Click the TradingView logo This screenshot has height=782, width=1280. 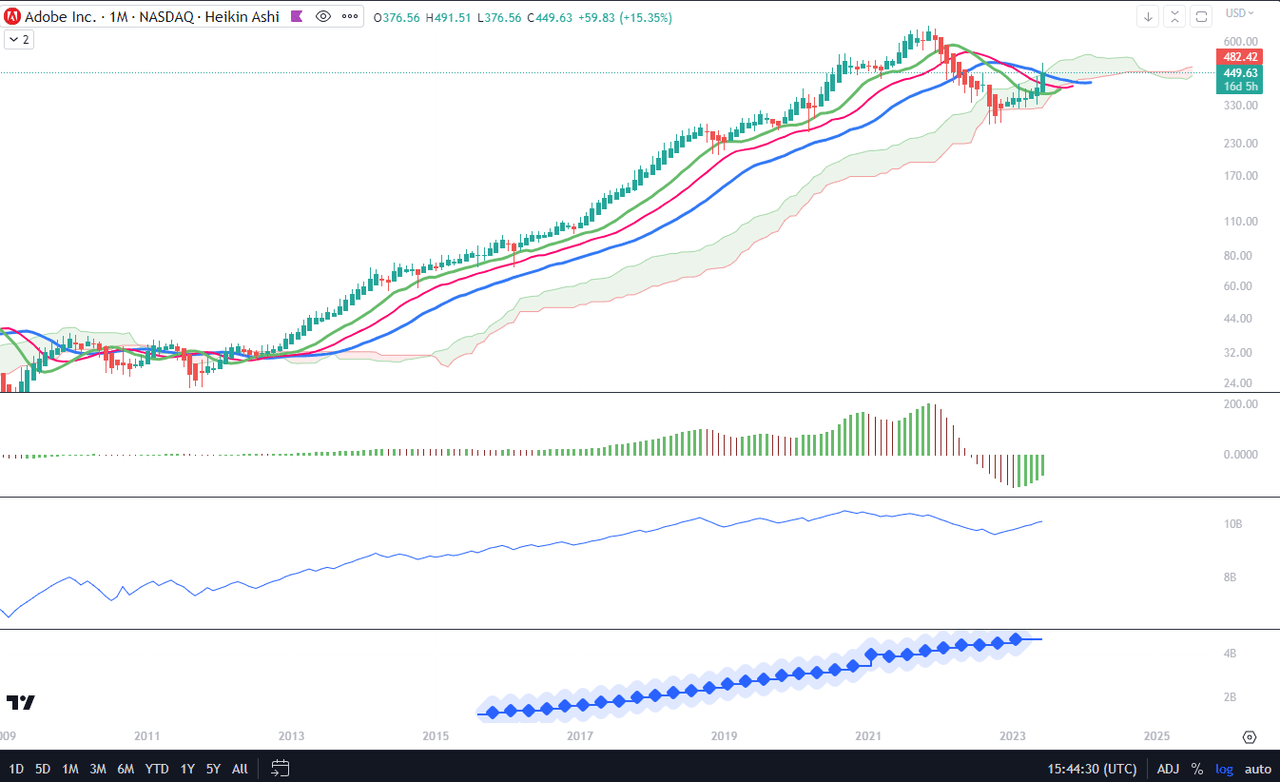click(x=21, y=702)
